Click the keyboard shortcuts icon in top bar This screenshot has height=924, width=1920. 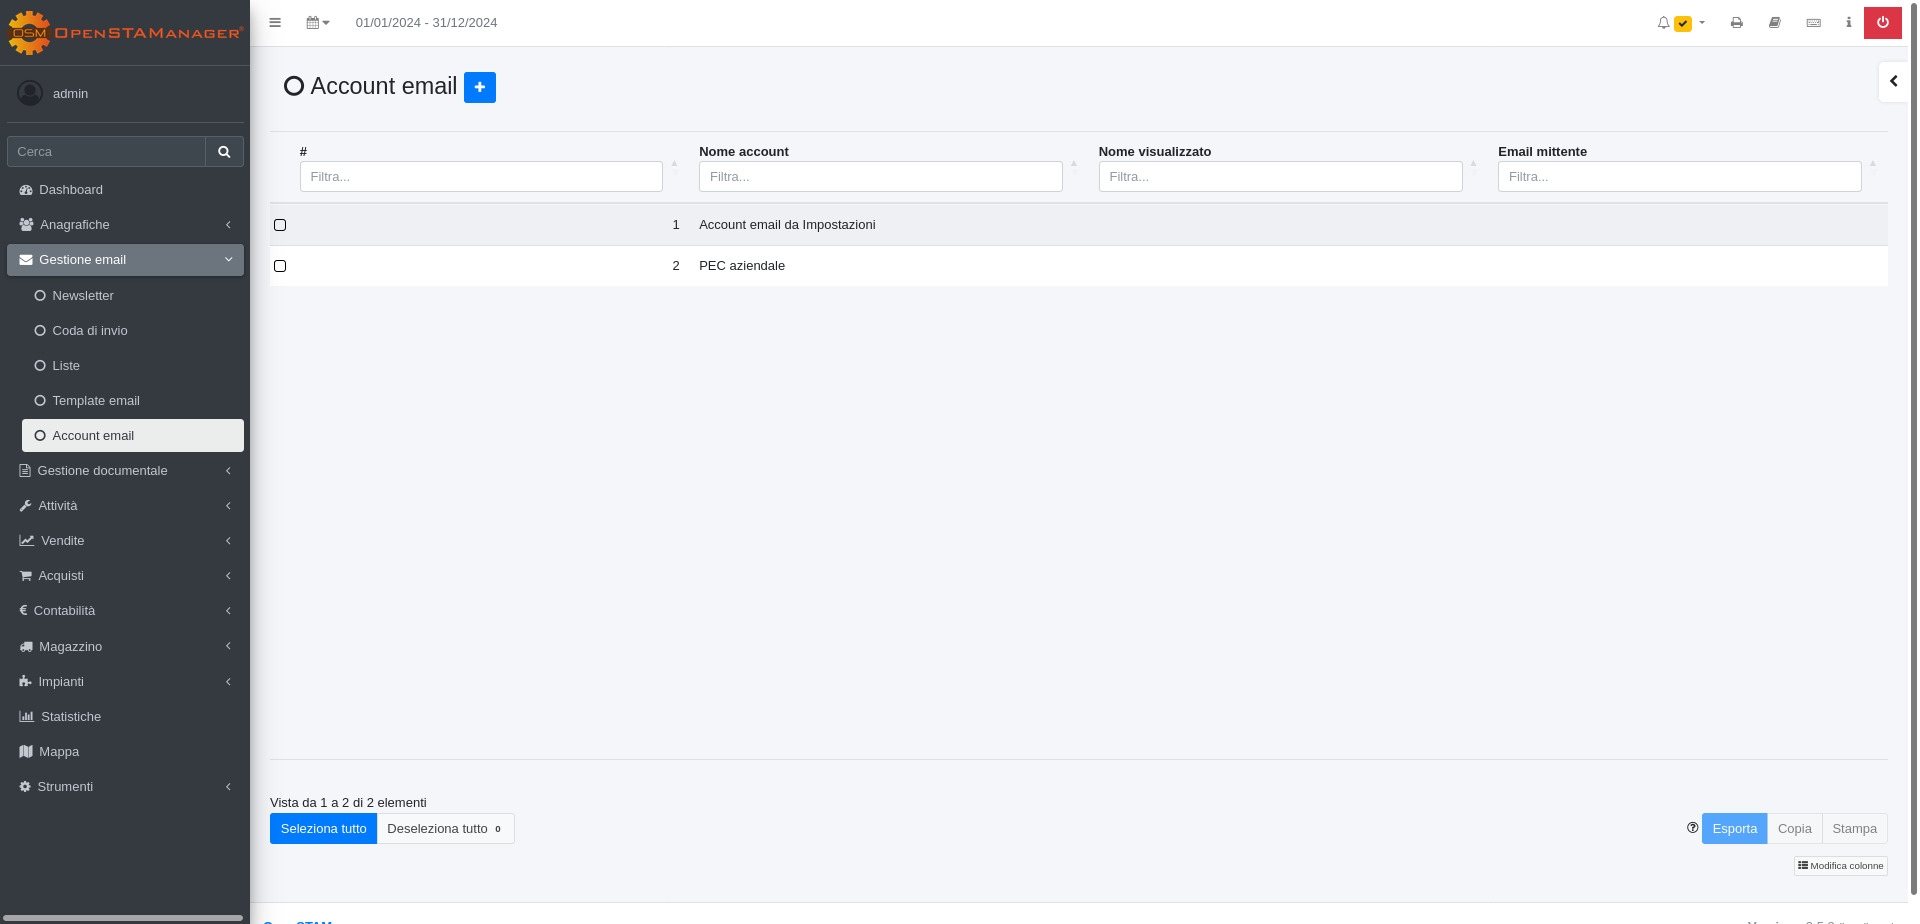1813,23
